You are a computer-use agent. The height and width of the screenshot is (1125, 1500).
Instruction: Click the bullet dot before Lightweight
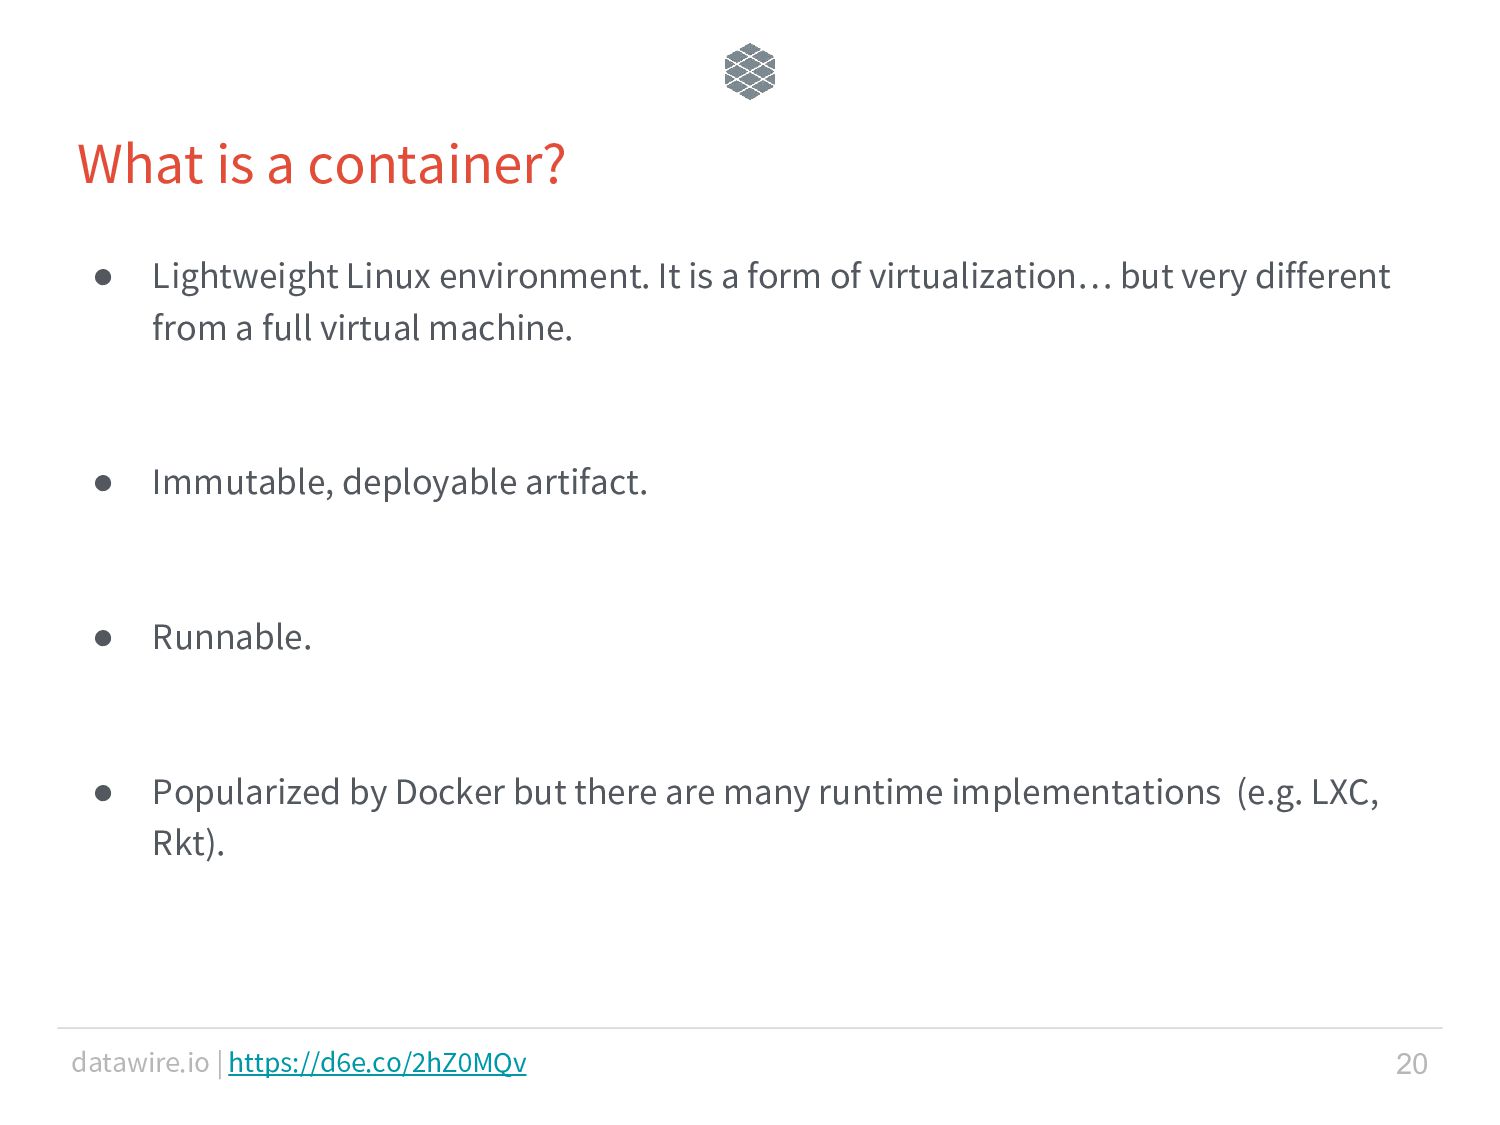pos(103,277)
